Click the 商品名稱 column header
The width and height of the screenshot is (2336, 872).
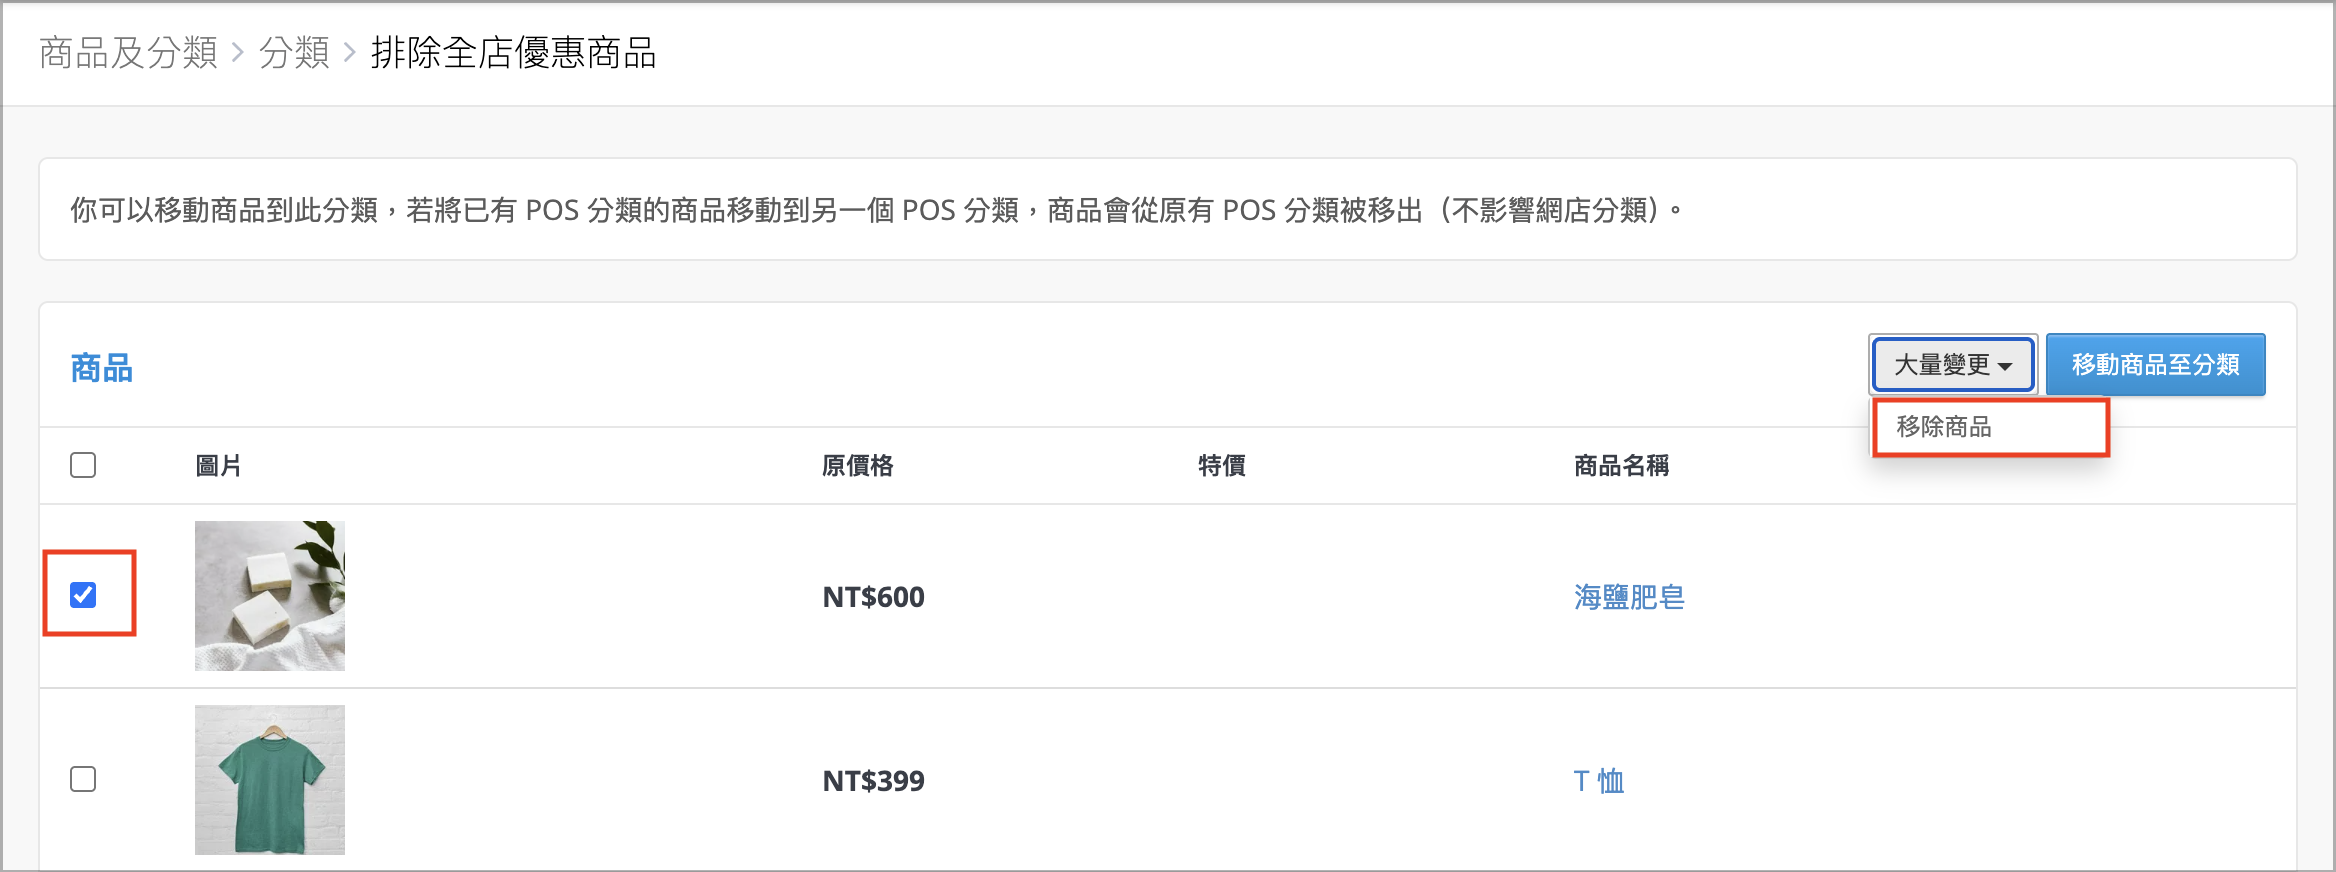point(1621,466)
